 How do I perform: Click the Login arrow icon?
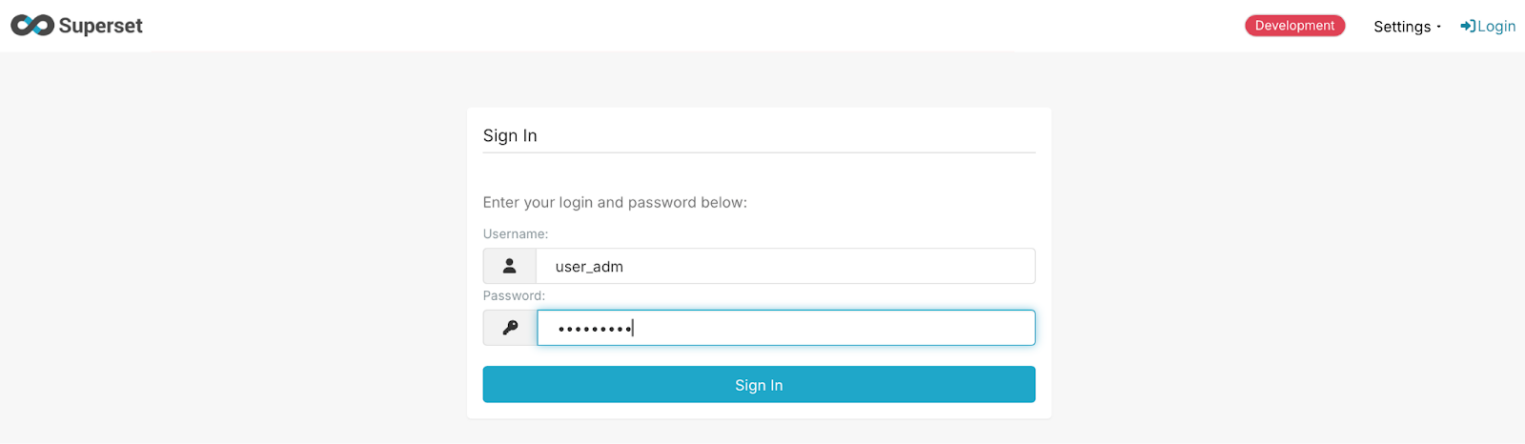[1467, 26]
